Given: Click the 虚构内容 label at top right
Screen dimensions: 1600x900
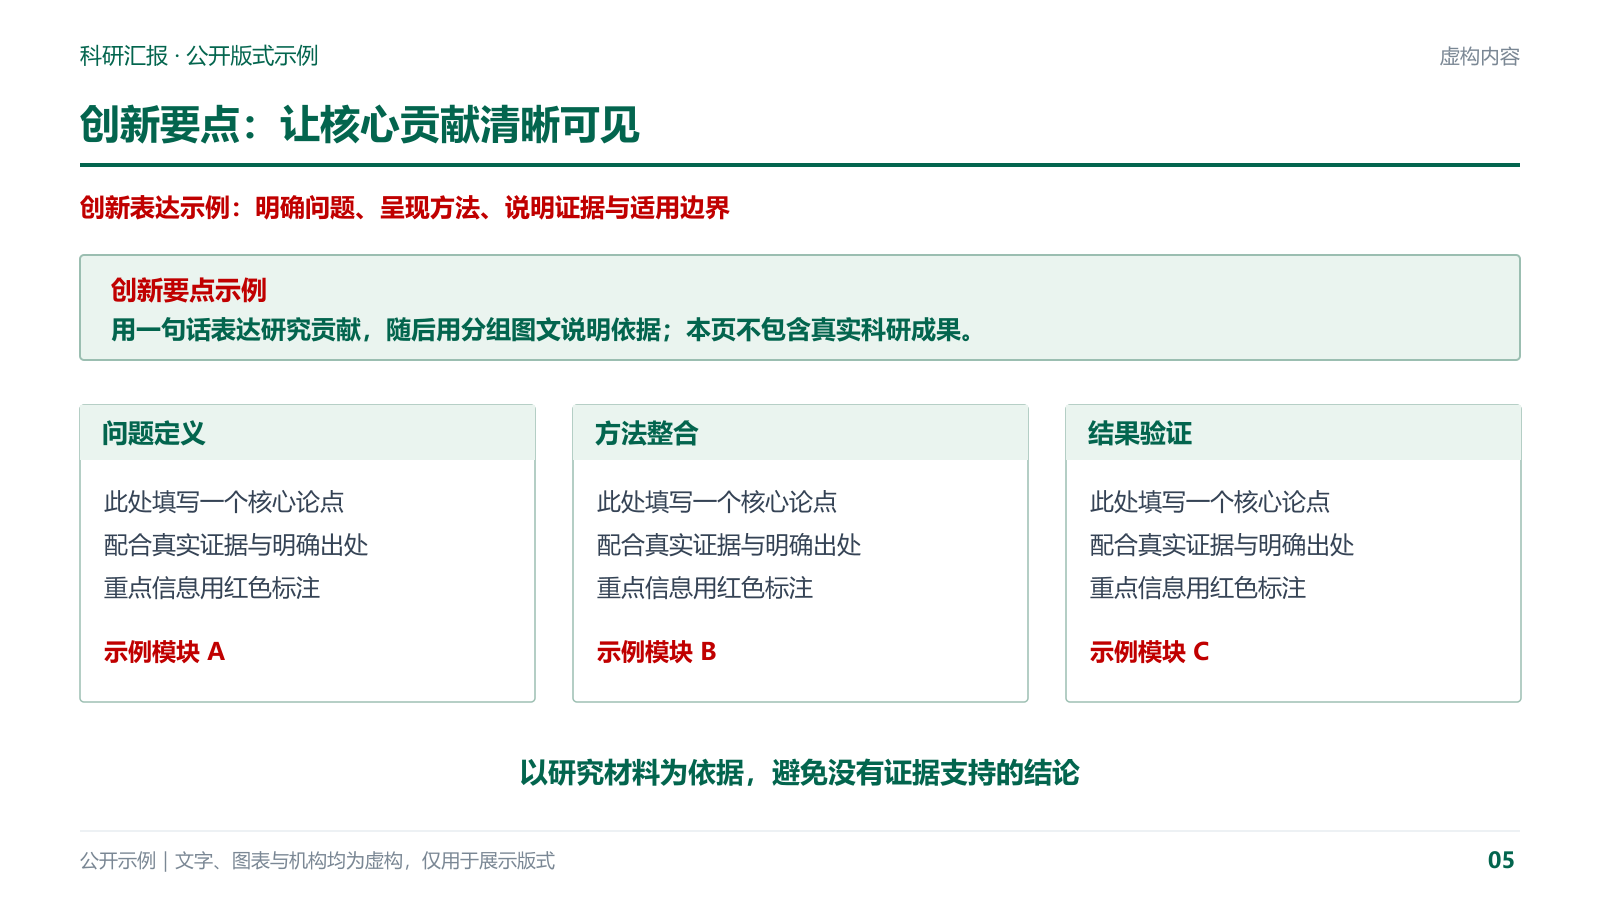Looking at the screenshot, I should coord(1479,57).
